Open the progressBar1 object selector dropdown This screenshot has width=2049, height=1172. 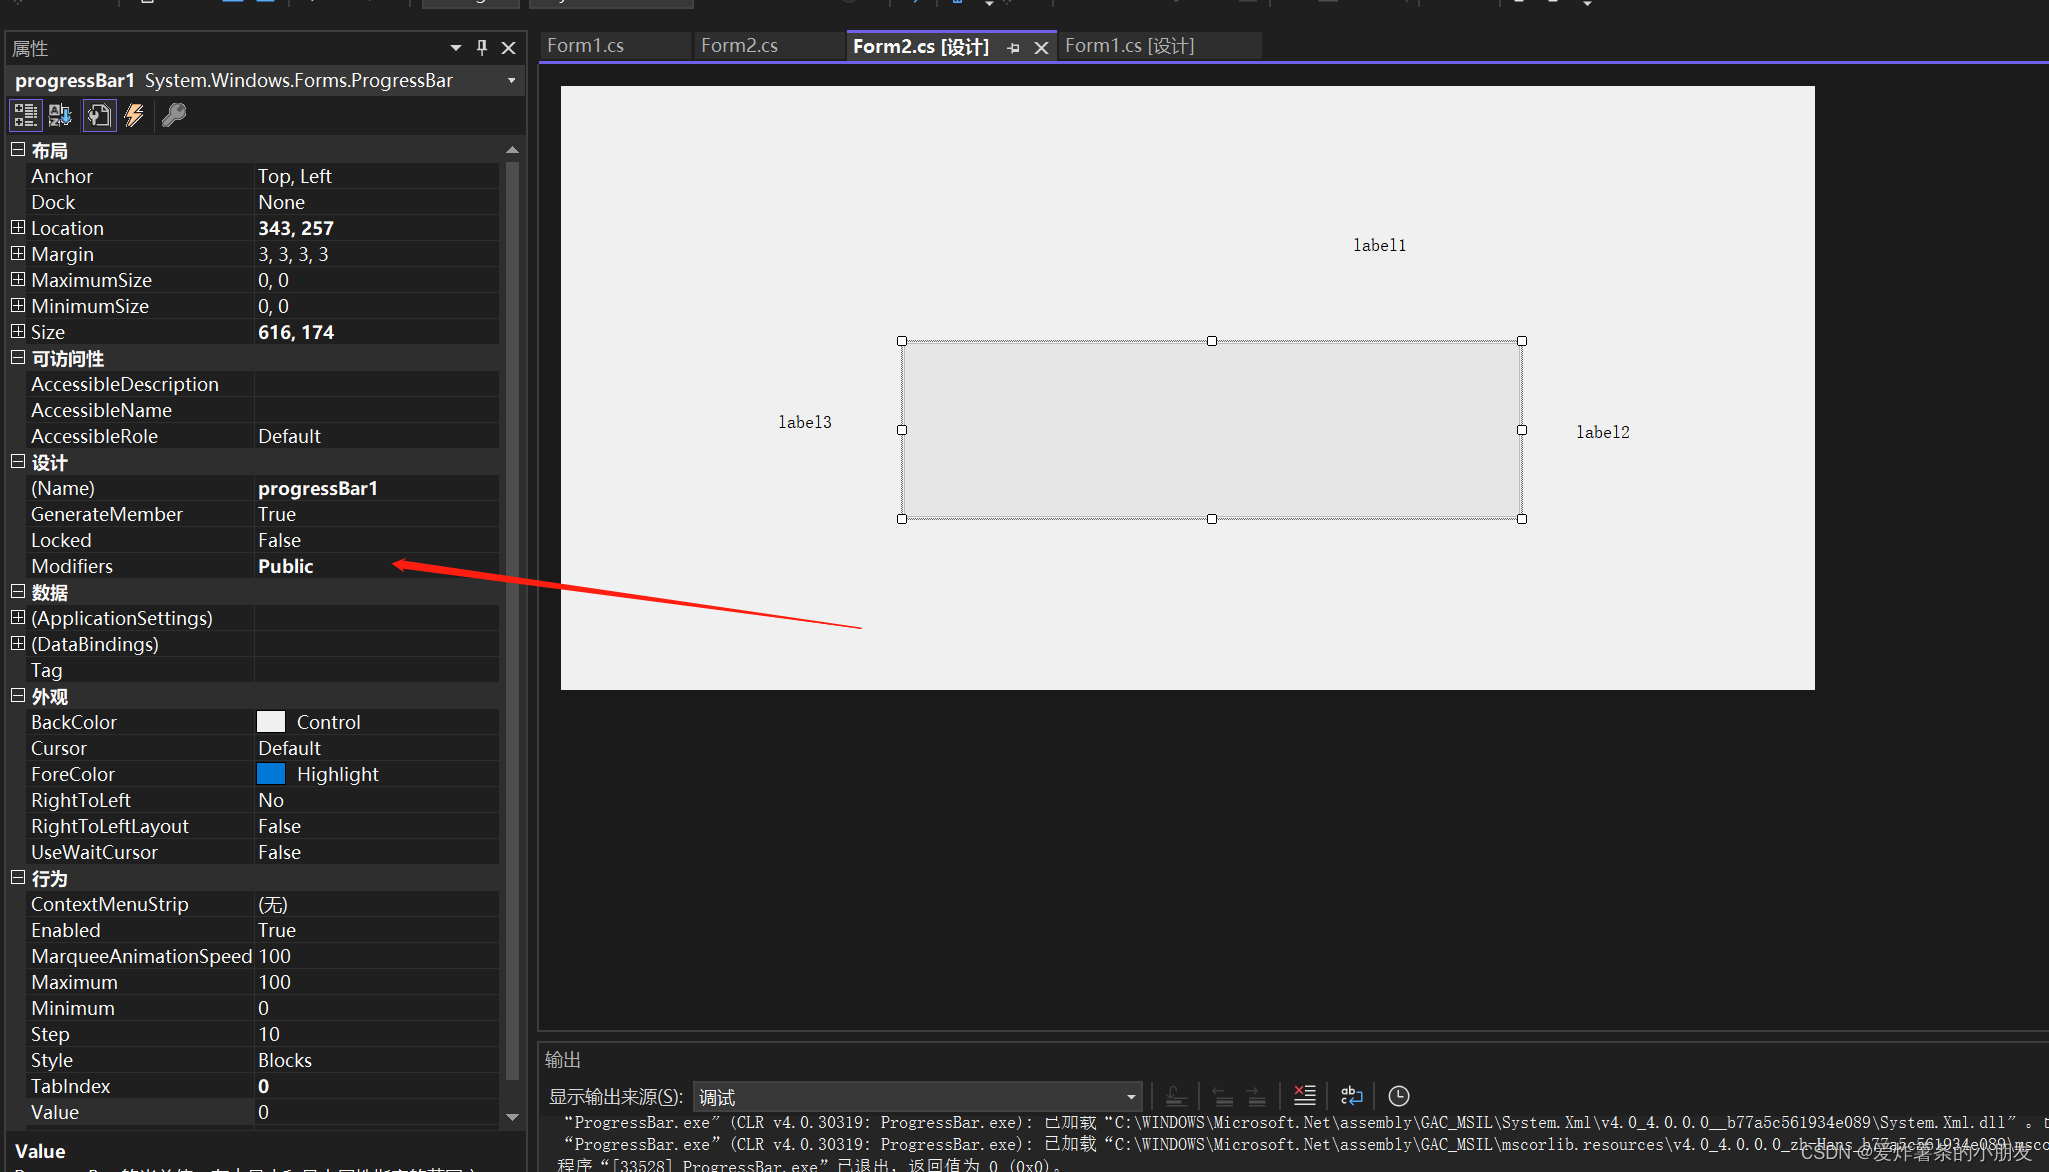pyautogui.click(x=511, y=81)
